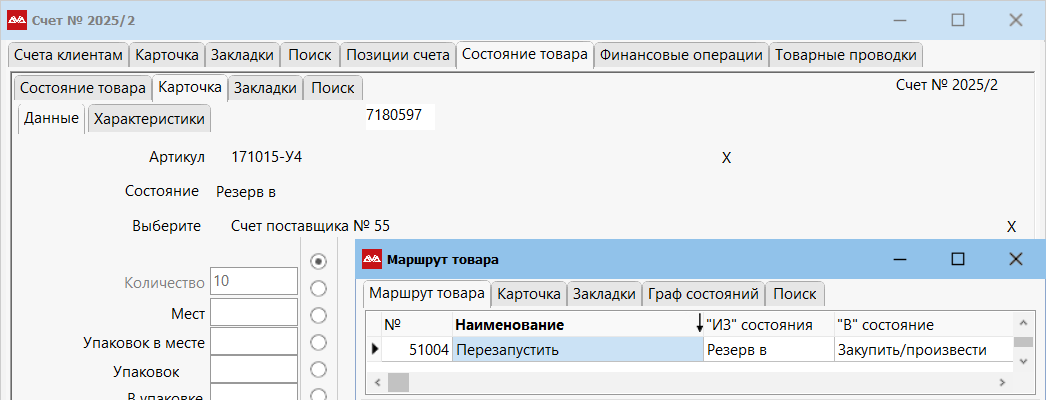The width and height of the screenshot is (1046, 400).
Task: Switch to the Финансовые операции tab
Action: click(x=681, y=55)
